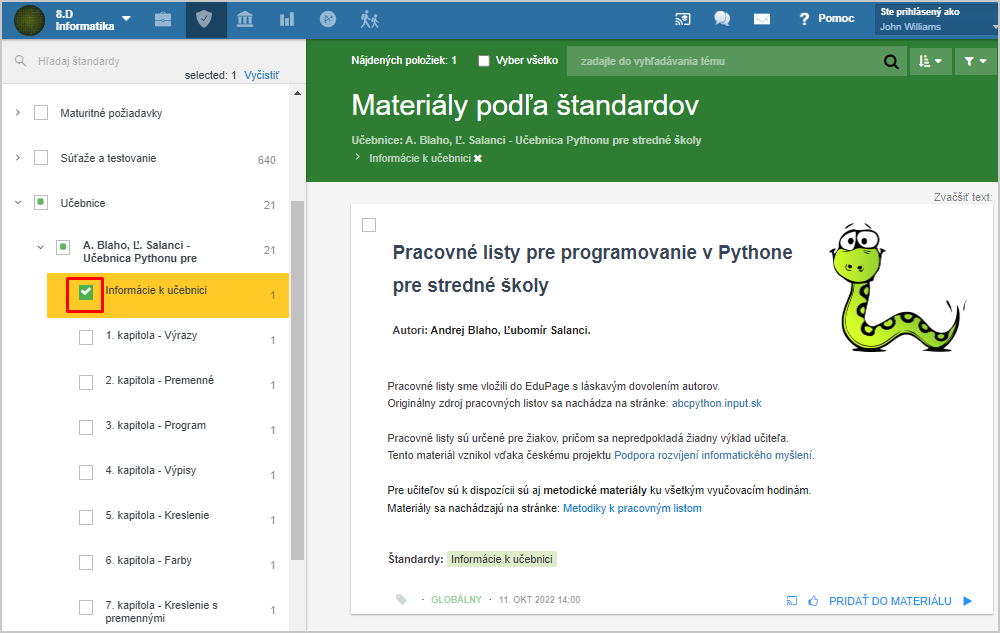Collapse the Učebnice node
This screenshot has width=1000, height=633.
[x=18, y=203]
